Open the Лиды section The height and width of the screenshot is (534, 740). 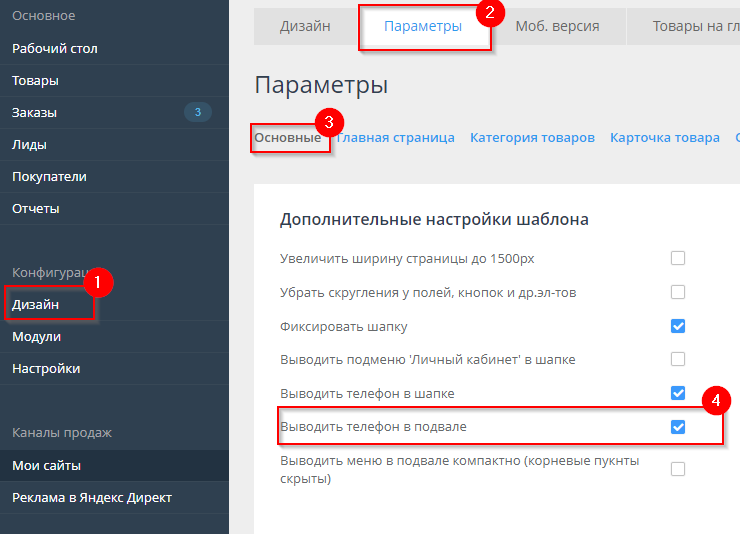[29, 144]
